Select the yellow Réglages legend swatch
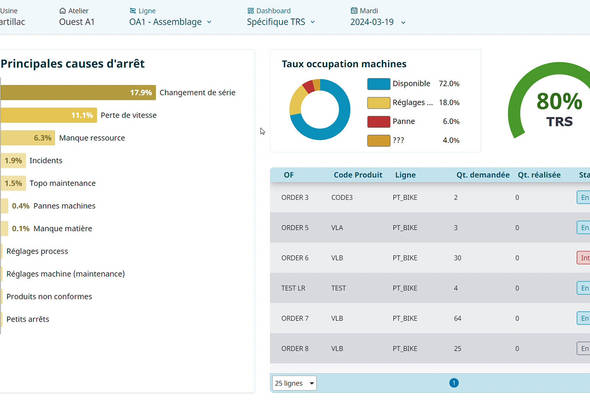The image size is (590, 408). pos(379,103)
